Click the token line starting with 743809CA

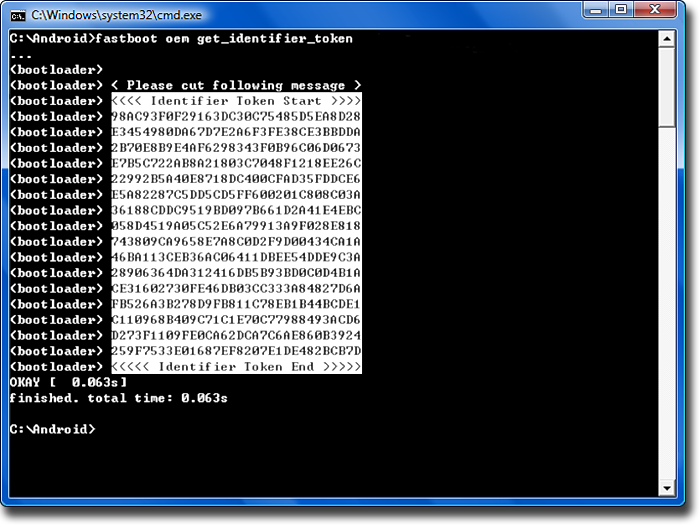235,242
